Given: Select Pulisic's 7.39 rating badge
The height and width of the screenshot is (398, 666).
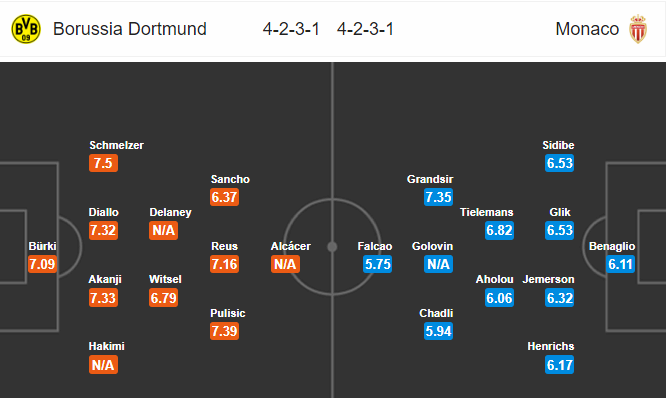Looking at the screenshot, I should pyautogui.click(x=224, y=331).
